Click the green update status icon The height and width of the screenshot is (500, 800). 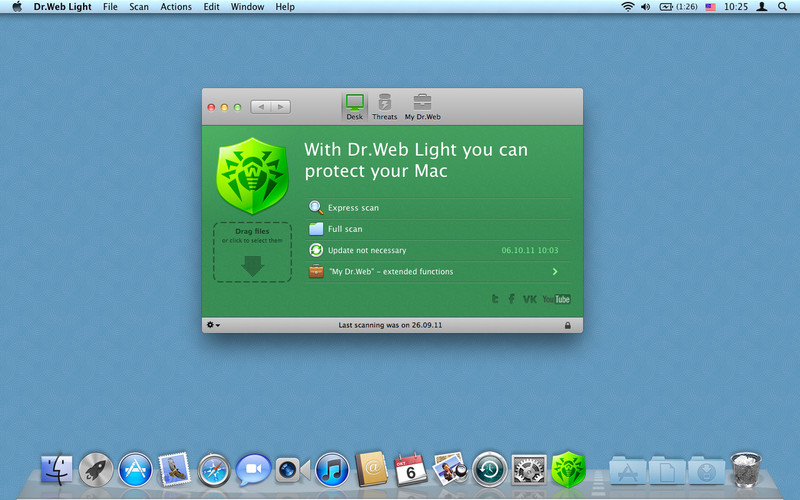tap(316, 250)
